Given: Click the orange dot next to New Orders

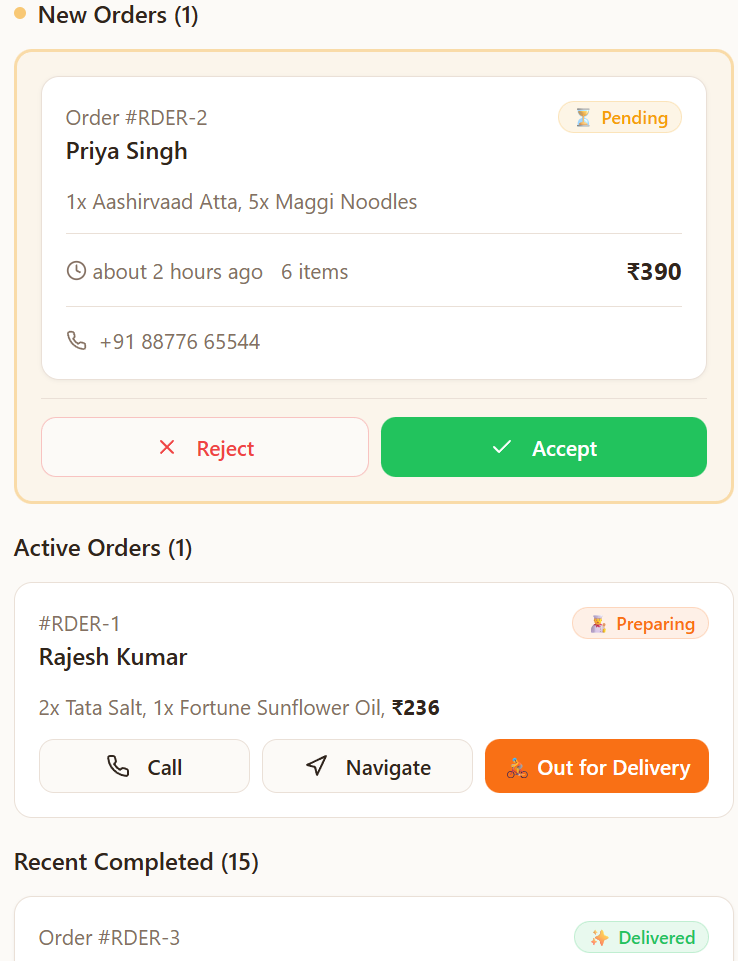Looking at the screenshot, I should pyautogui.click(x=20, y=13).
